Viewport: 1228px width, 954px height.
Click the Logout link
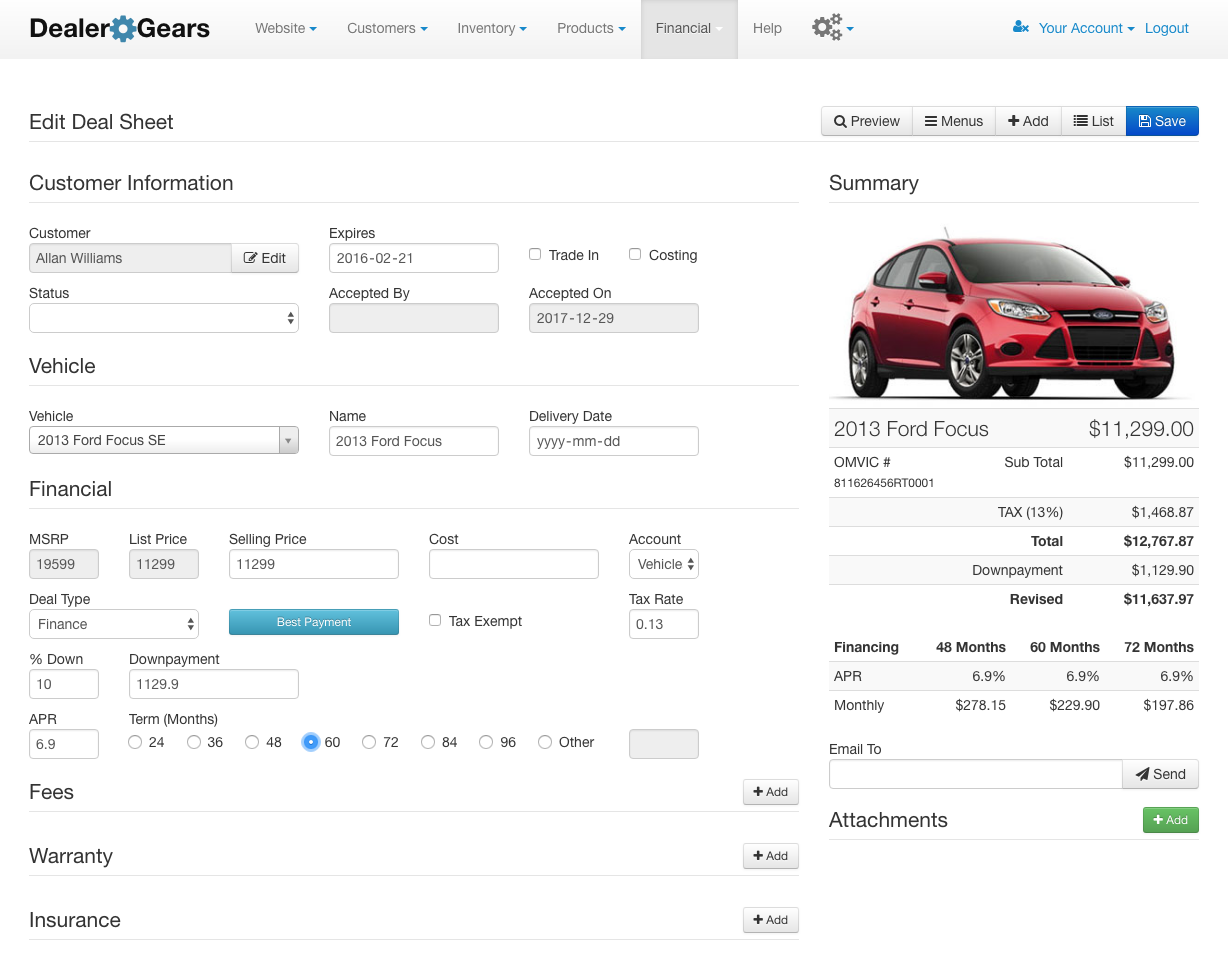point(1166,28)
